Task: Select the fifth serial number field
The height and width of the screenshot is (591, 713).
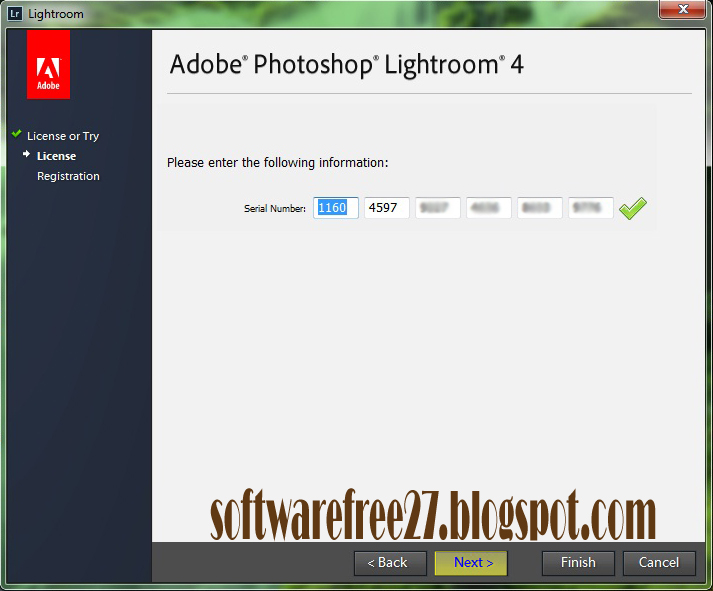Action: point(540,208)
